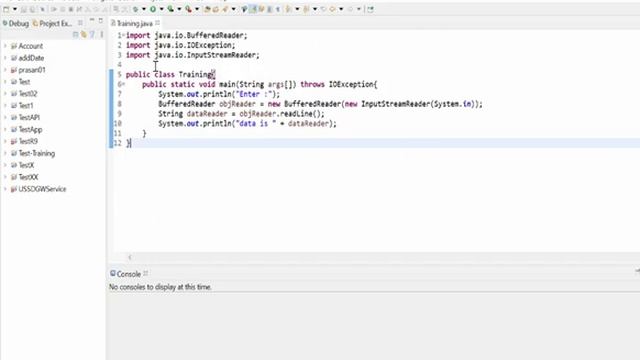This screenshot has width=640, height=360.
Task: Click the Next Annotation arrow icon
Action: pos(288,9)
